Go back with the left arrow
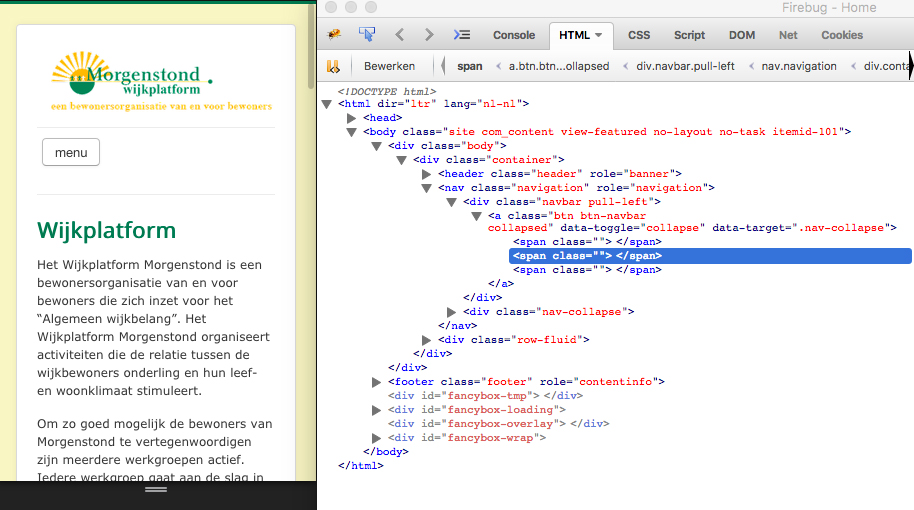This screenshot has height=510, width=914. 399,35
